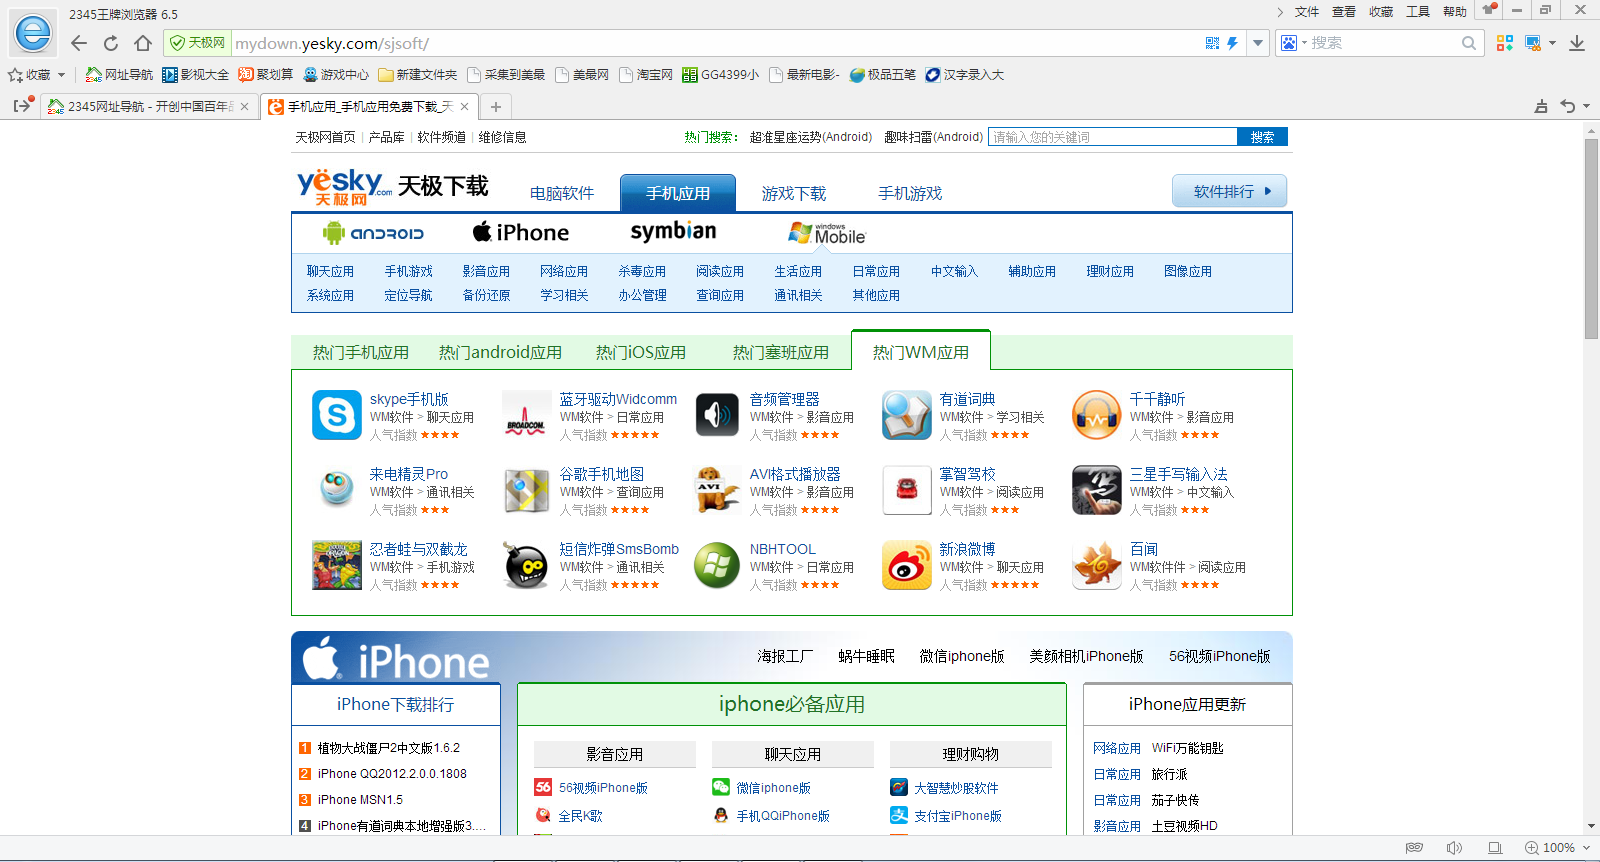Select the 热门android应用 tab

coord(500,352)
